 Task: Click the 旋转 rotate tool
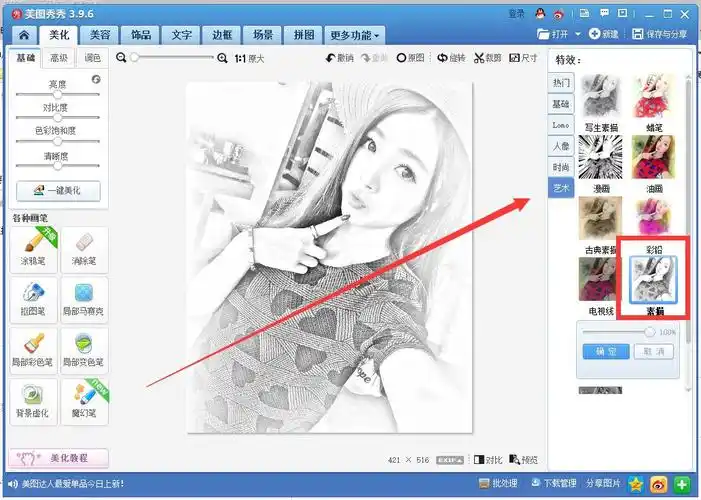pyautogui.click(x=451, y=58)
